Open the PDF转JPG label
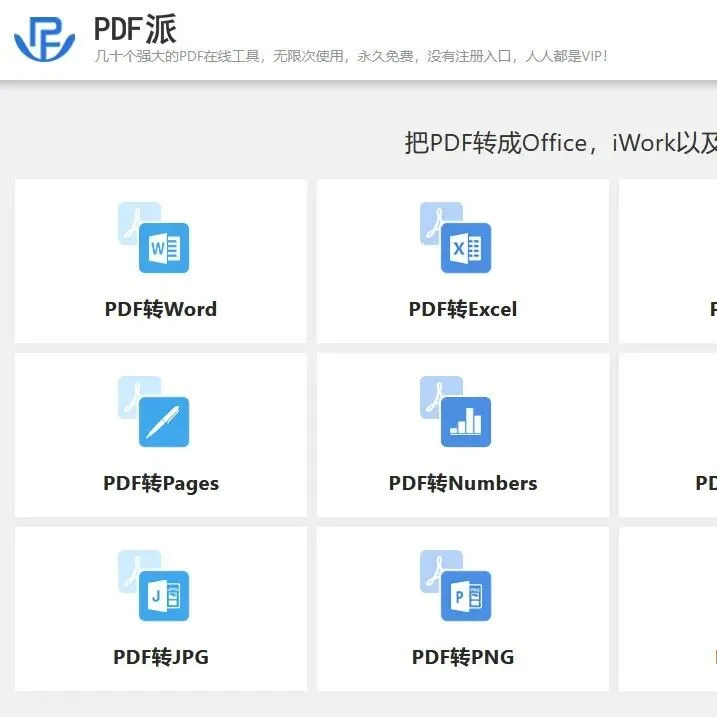Viewport: 717px width, 717px height. 161,657
